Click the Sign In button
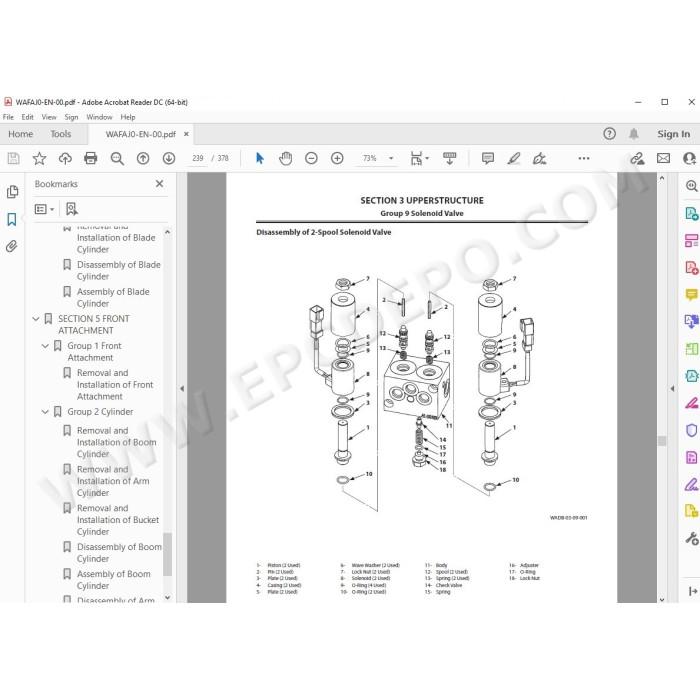The width and height of the screenshot is (700, 700). tap(673, 134)
